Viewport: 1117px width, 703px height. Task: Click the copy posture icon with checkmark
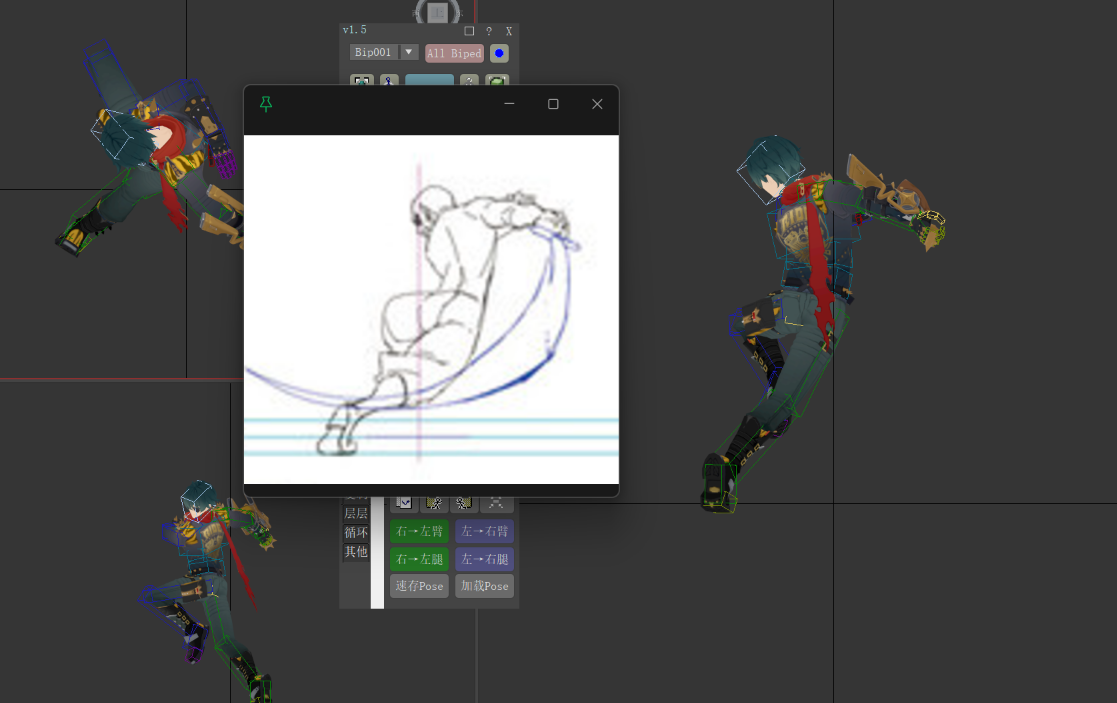click(404, 504)
